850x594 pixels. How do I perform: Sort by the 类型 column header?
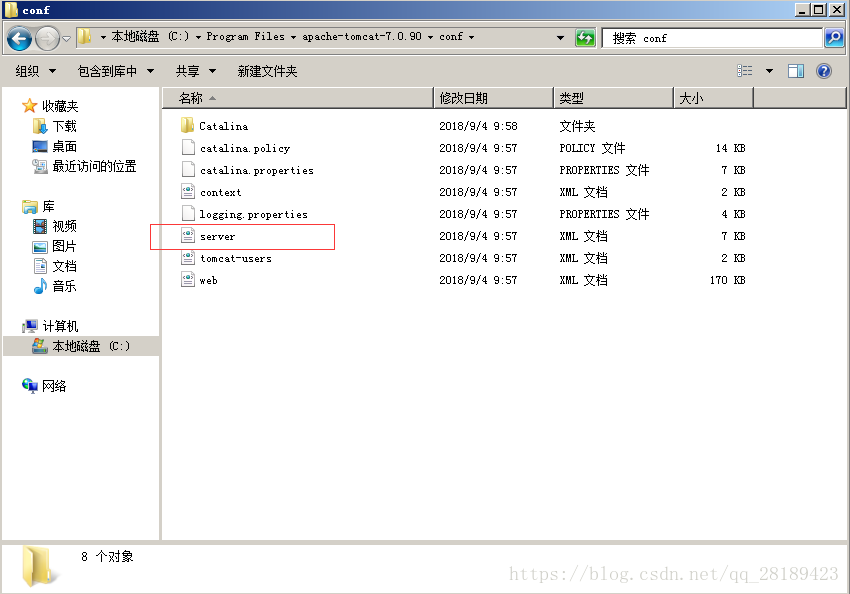tap(614, 98)
